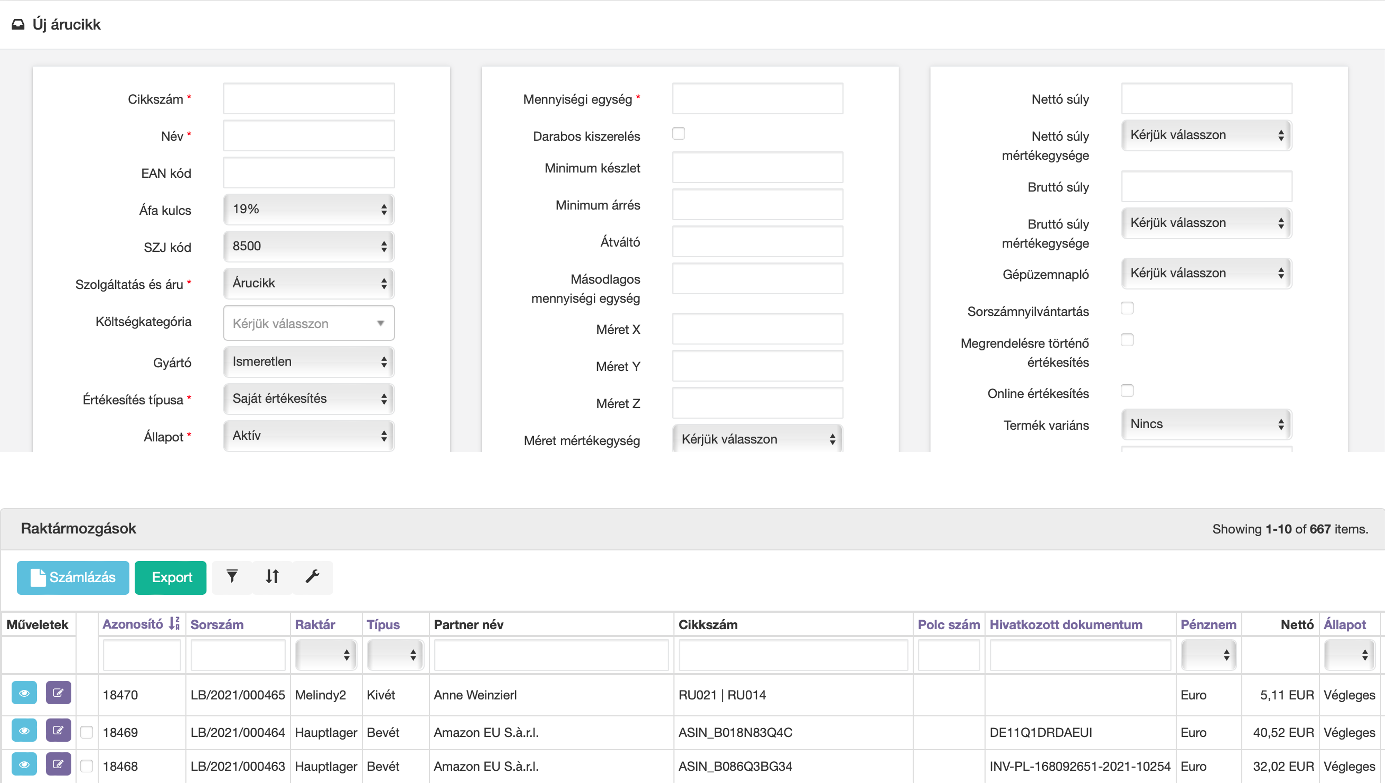Viewport: 1385px width, 783px height.
Task: View record 18468 with the eye icon
Action: (25, 766)
